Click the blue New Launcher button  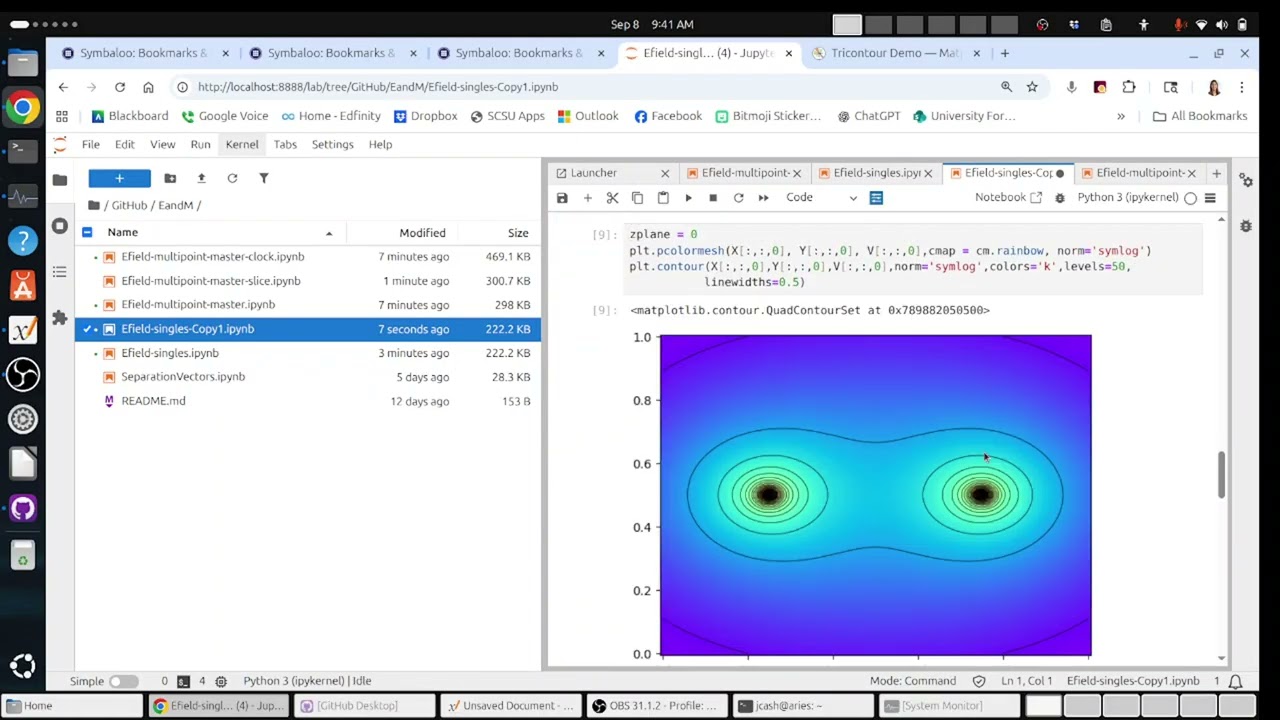[x=119, y=178]
